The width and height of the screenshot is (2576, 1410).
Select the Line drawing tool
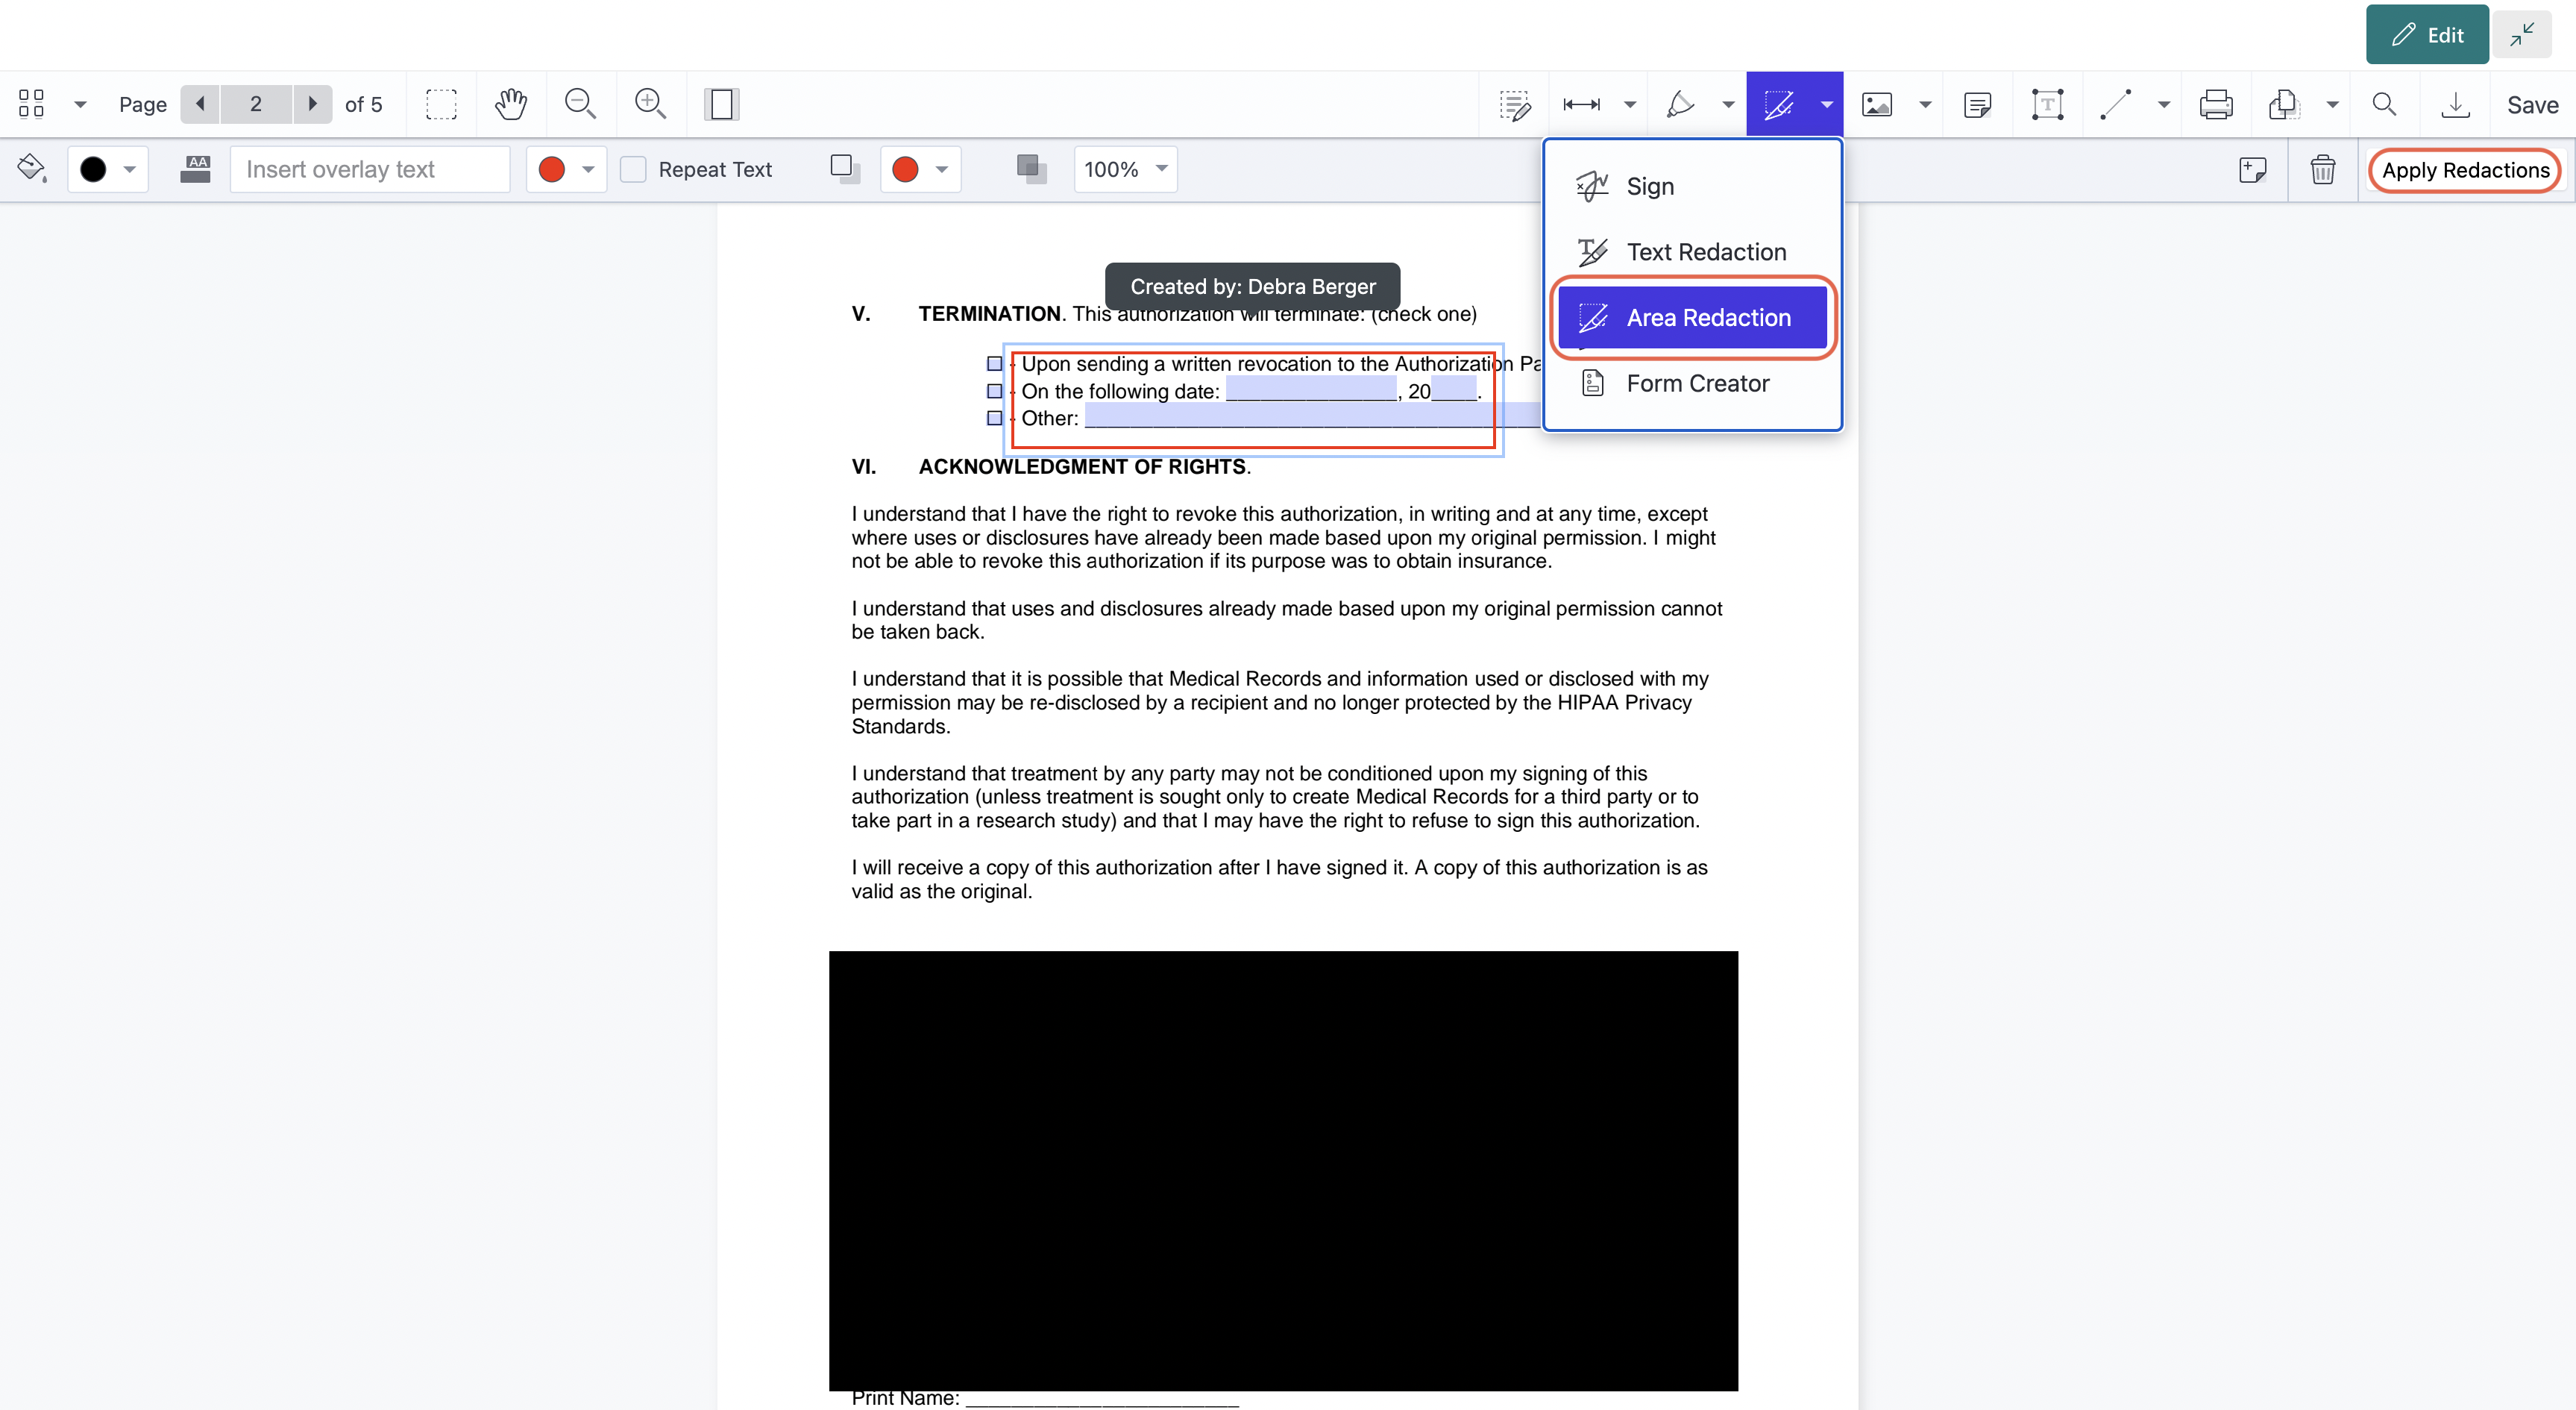(x=2116, y=103)
